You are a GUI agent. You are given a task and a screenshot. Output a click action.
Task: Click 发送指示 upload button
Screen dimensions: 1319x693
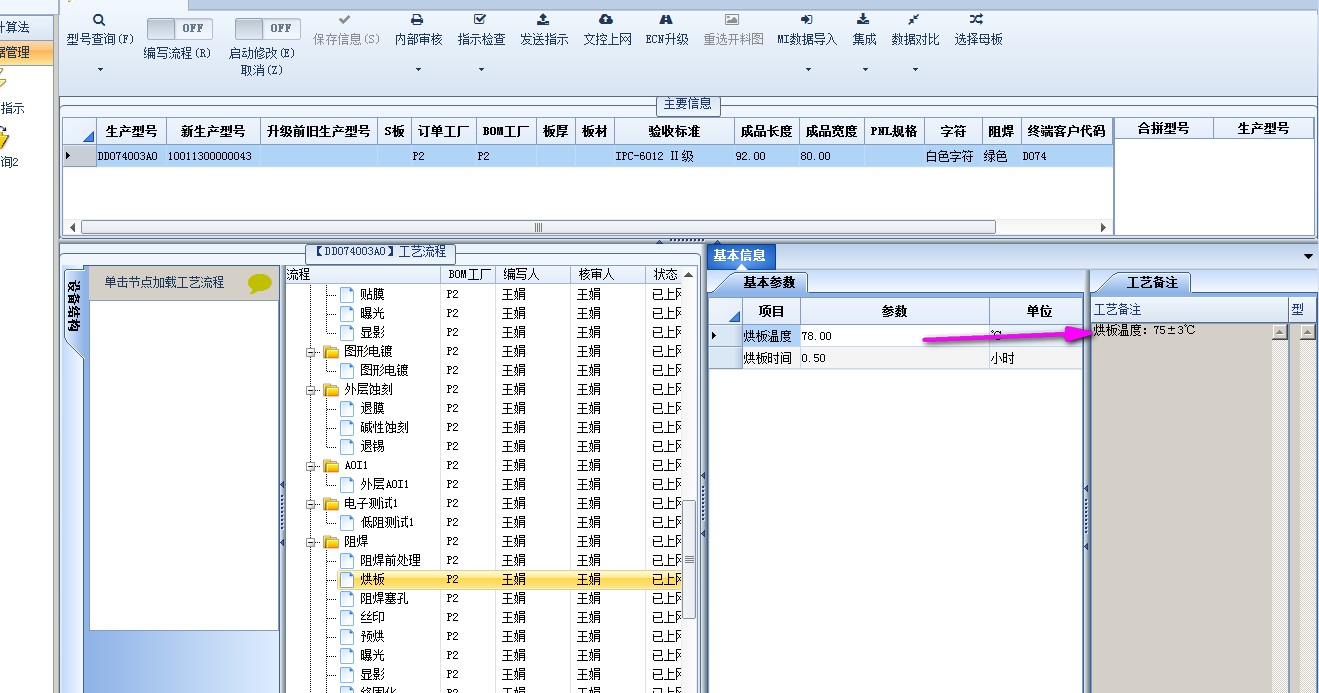544,30
